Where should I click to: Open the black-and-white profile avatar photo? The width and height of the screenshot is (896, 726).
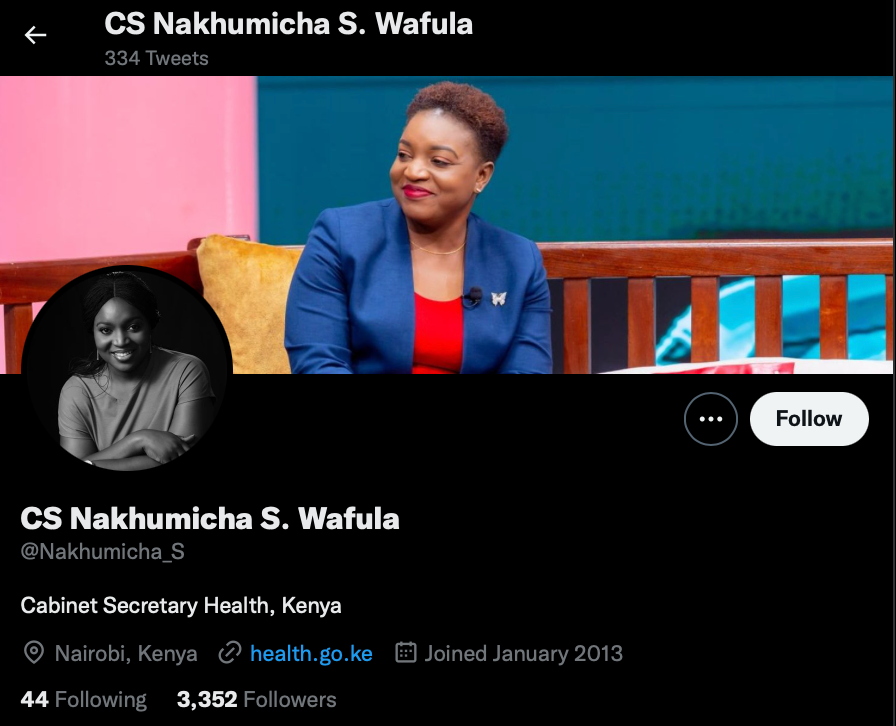click(x=127, y=369)
